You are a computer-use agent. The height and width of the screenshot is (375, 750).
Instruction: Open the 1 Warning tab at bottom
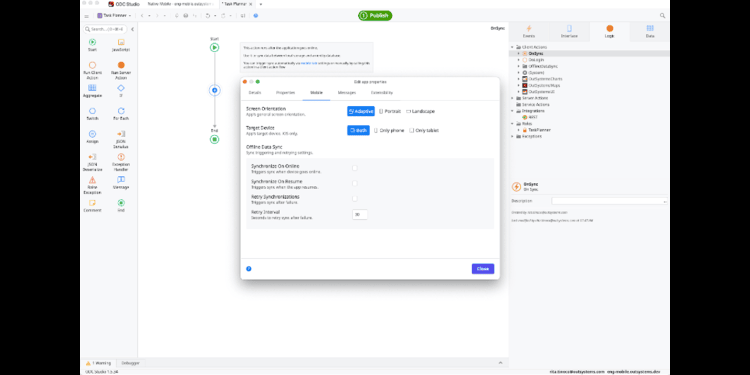point(99,363)
